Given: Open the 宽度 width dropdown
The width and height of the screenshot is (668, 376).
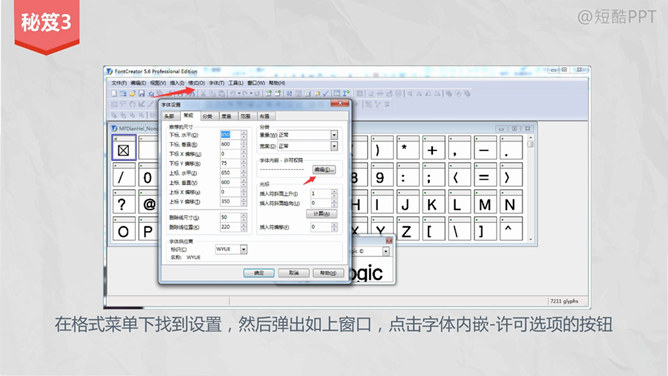Looking at the screenshot, I should (334, 146).
